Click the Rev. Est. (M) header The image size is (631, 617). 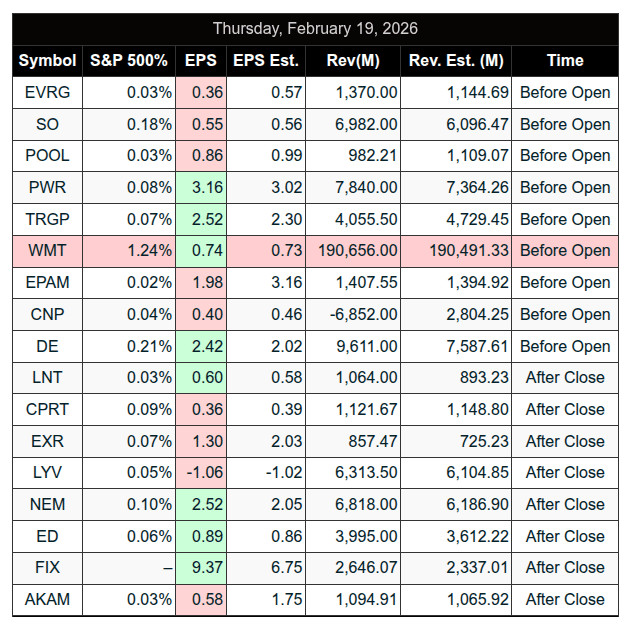pos(456,60)
